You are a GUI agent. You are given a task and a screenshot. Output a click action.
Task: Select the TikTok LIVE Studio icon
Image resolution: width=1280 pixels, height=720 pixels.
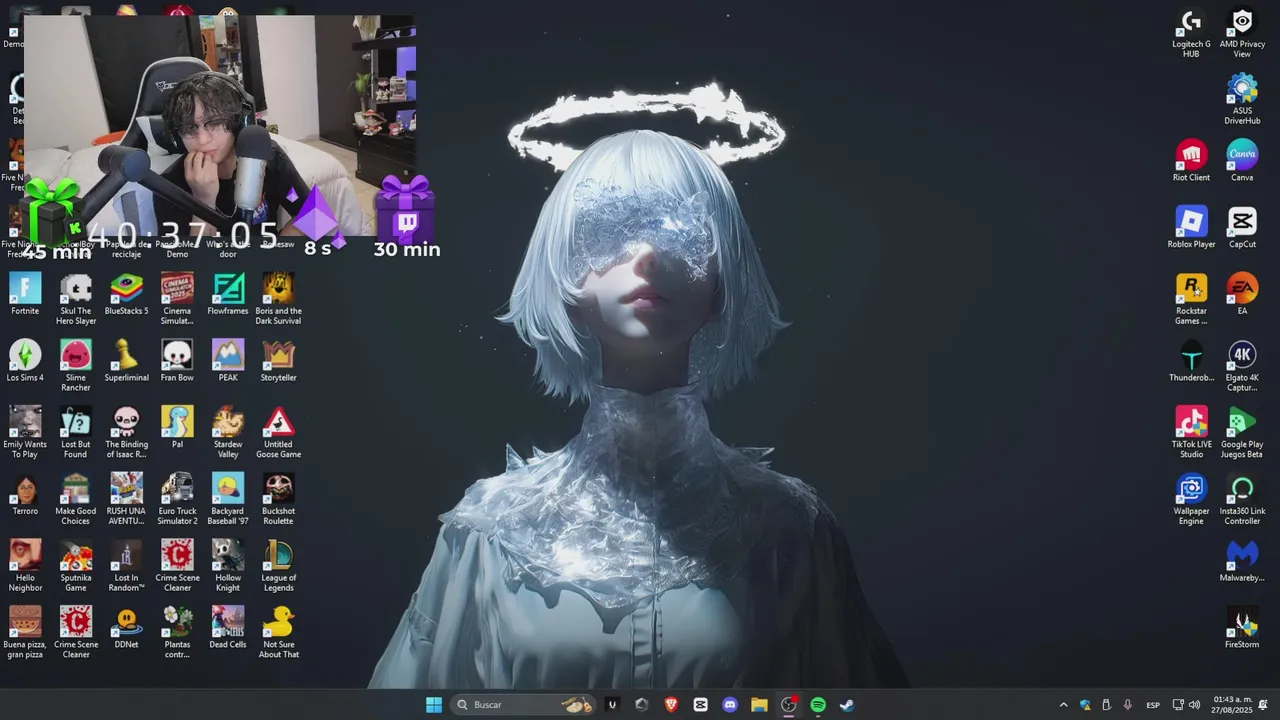1191,432
